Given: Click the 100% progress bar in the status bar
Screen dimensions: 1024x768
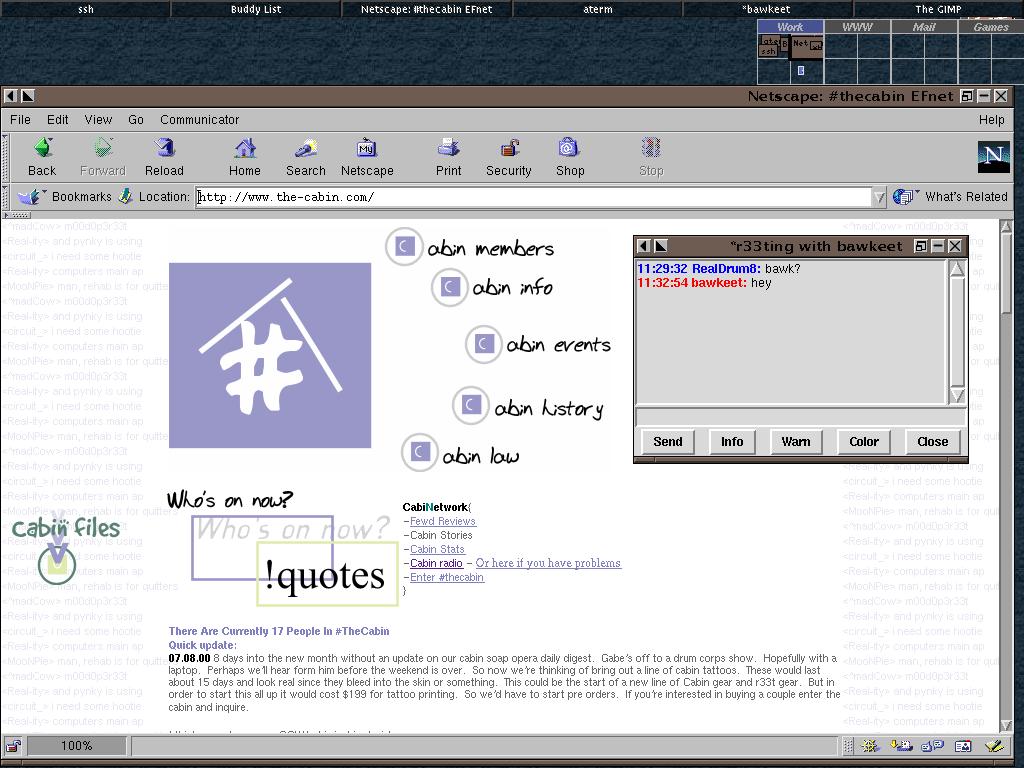Looking at the screenshot, I should [76, 745].
